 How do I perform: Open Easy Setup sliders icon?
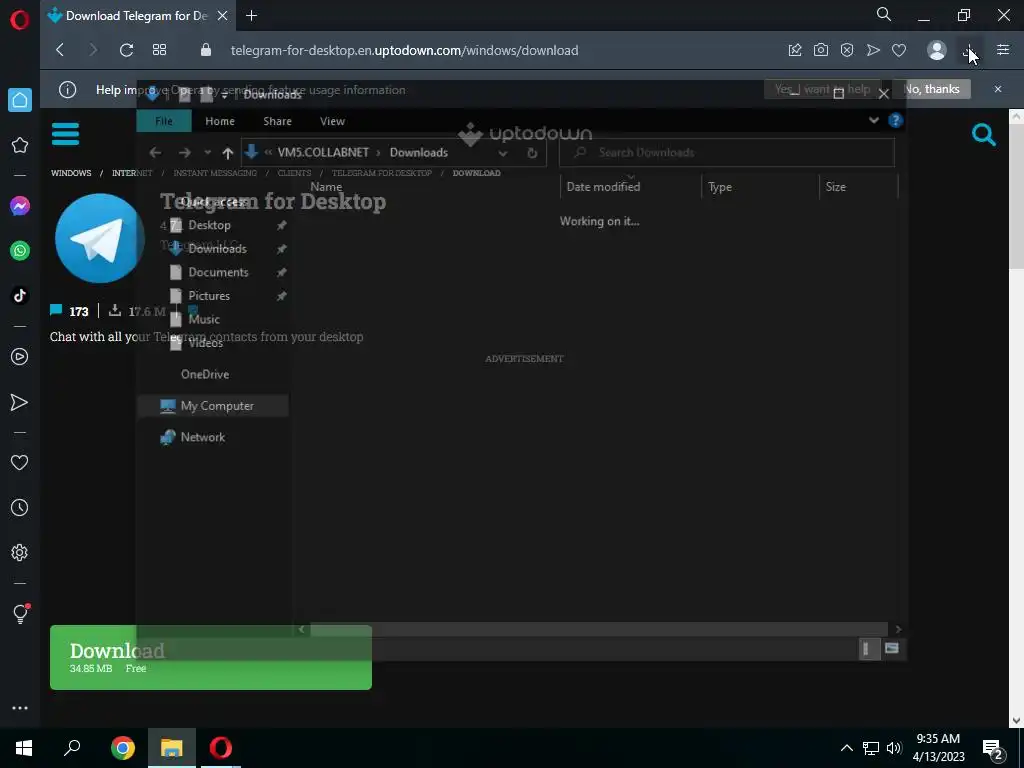[1003, 50]
